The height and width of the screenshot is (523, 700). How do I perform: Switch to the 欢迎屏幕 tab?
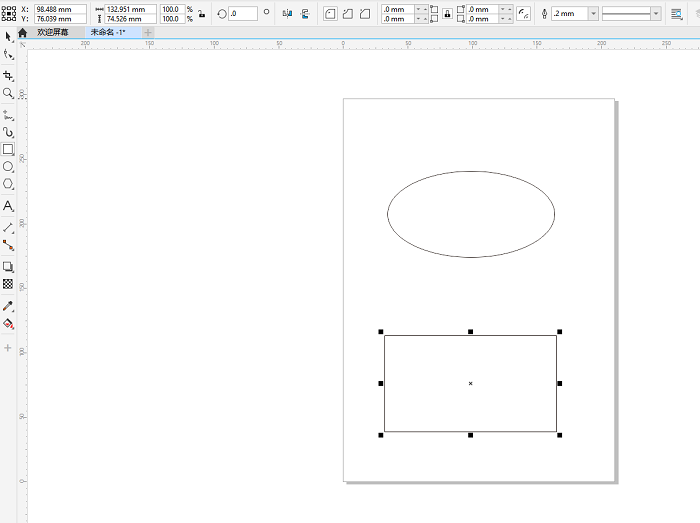pyautogui.click(x=53, y=32)
